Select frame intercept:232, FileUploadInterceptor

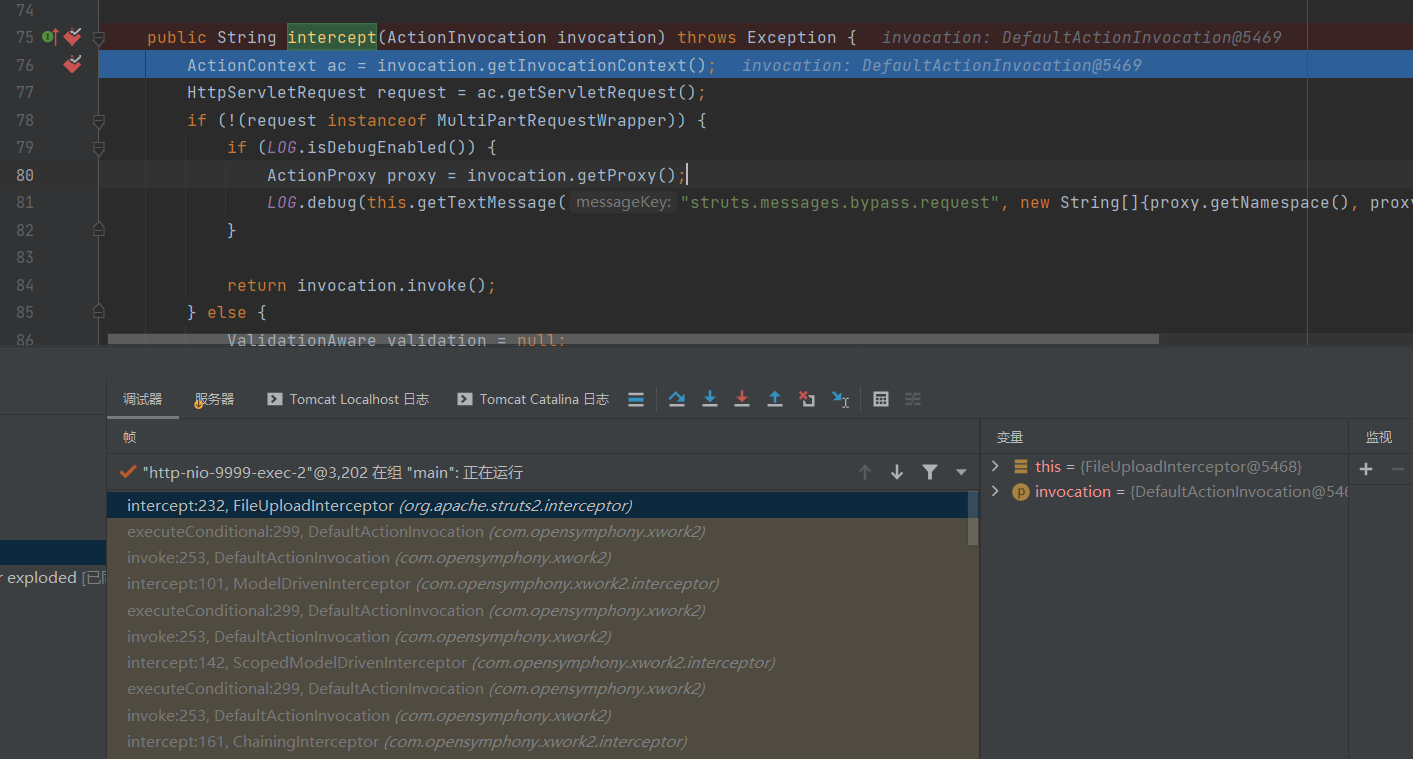537,505
